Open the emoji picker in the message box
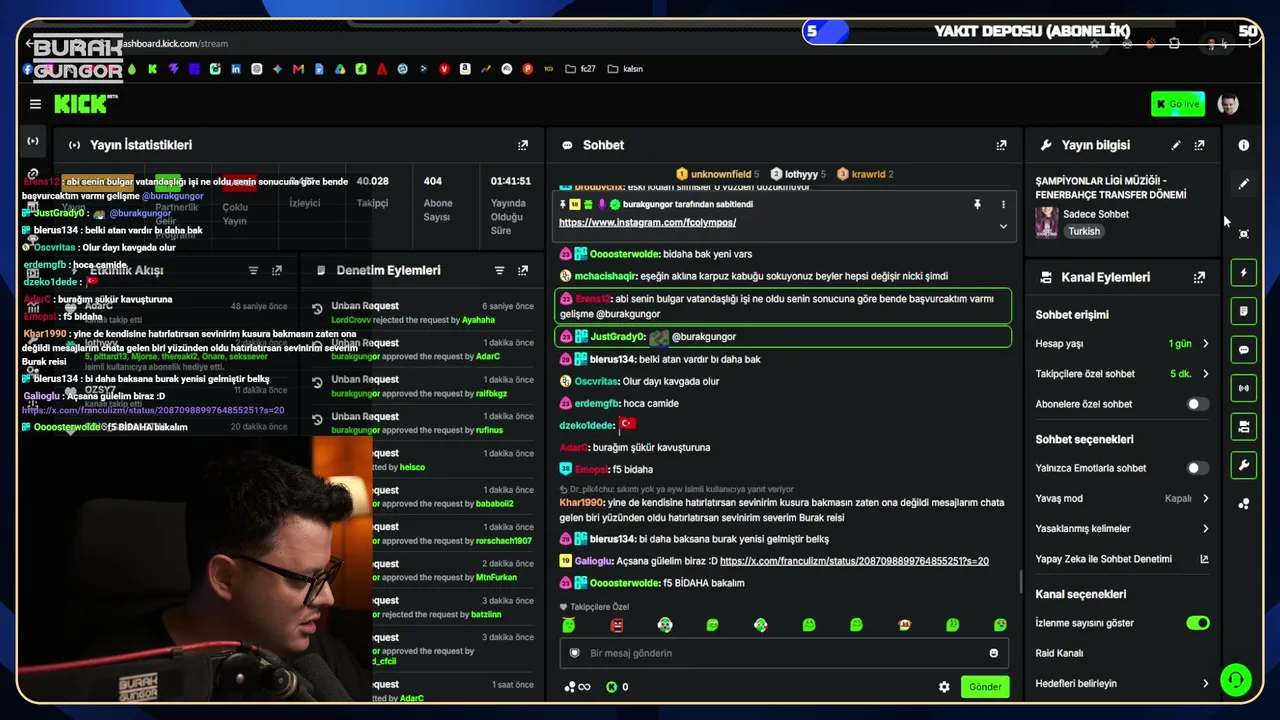The height and width of the screenshot is (720, 1280). (x=994, y=653)
